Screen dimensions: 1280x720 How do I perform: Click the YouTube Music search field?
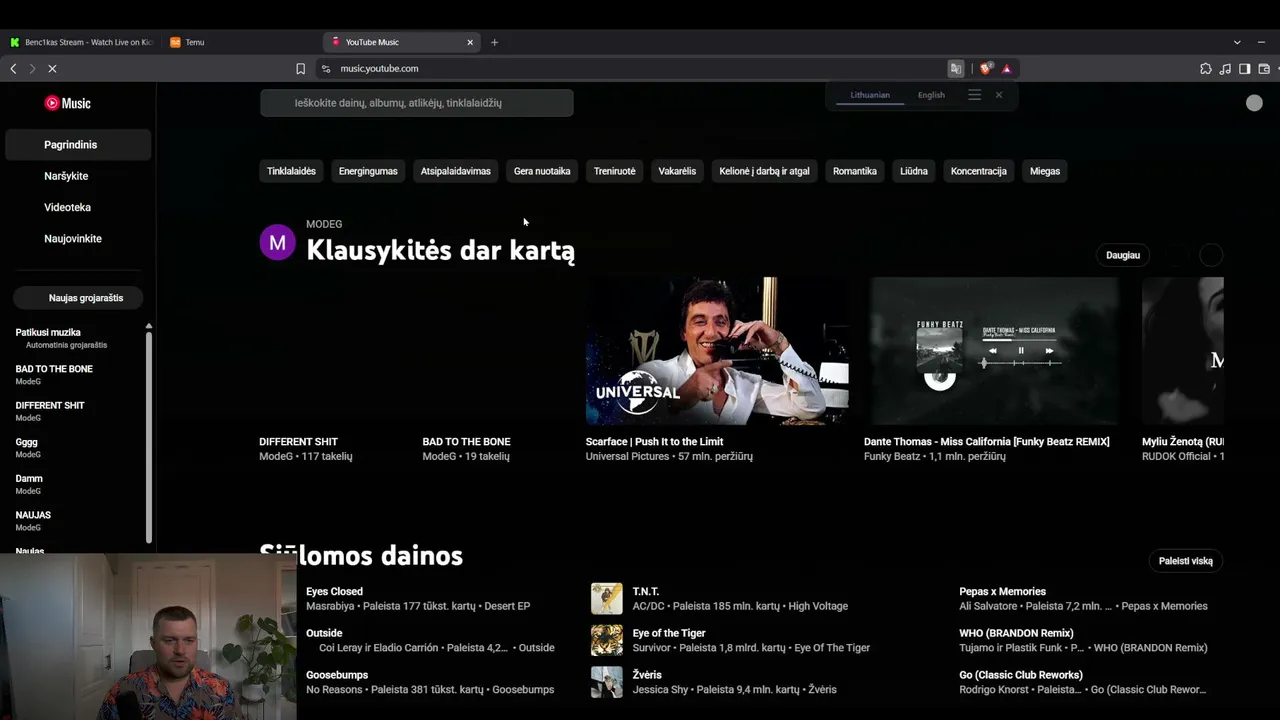pyautogui.click(x=417, y=103)
